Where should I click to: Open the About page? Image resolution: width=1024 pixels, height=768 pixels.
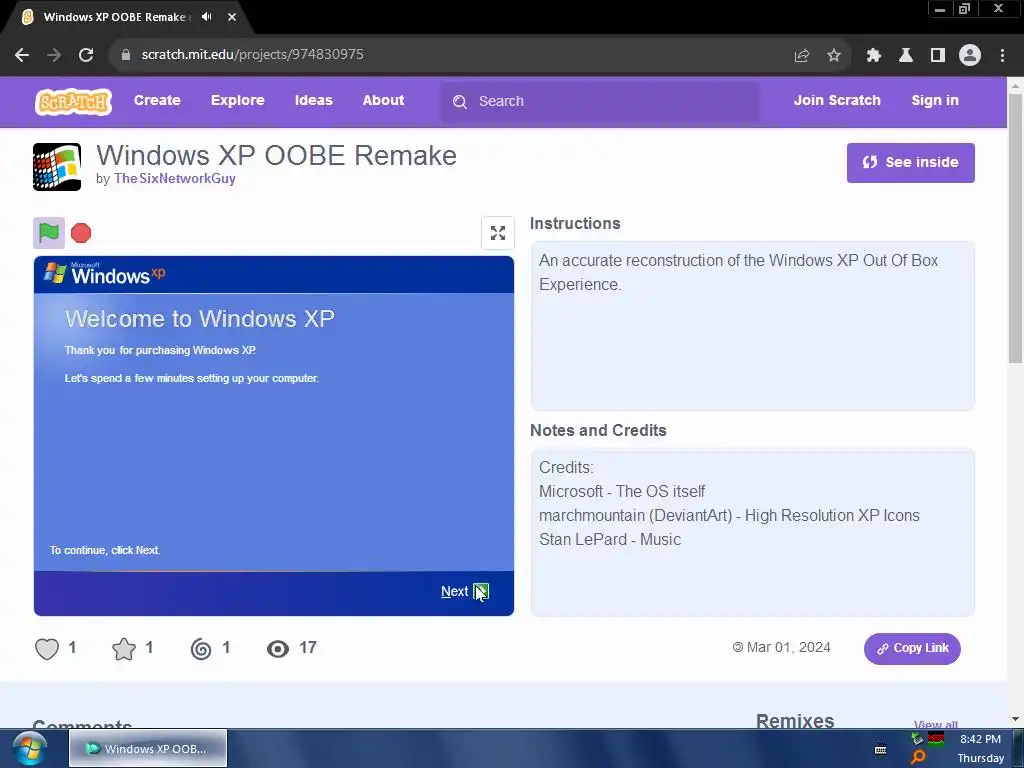[383, 101]
